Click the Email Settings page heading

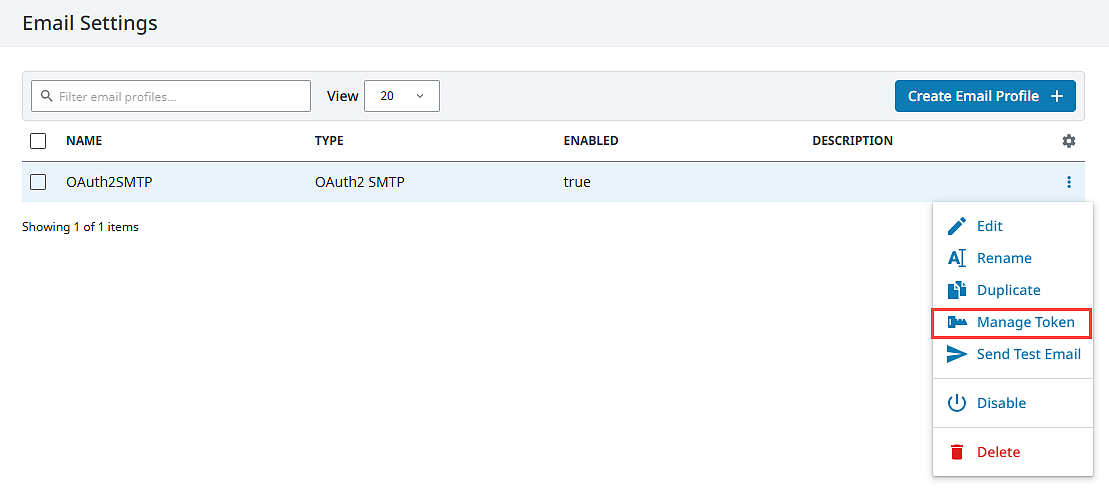(x=90, y=23)
